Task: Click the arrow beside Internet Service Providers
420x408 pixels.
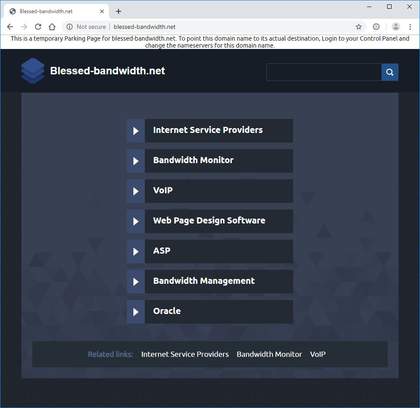Action: [136, 131]
